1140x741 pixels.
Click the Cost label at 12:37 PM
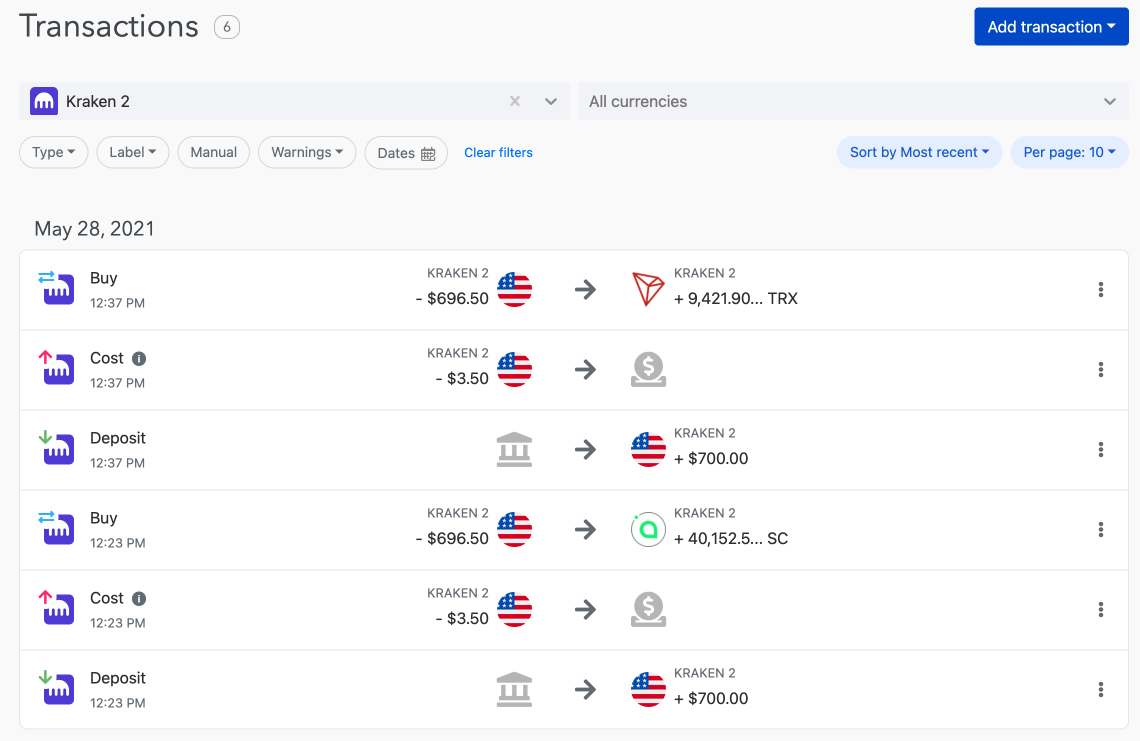coord(107,359)
